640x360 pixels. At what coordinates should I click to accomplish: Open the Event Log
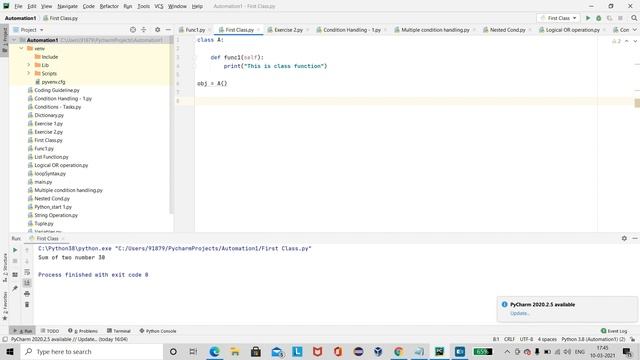pos(614,331)
